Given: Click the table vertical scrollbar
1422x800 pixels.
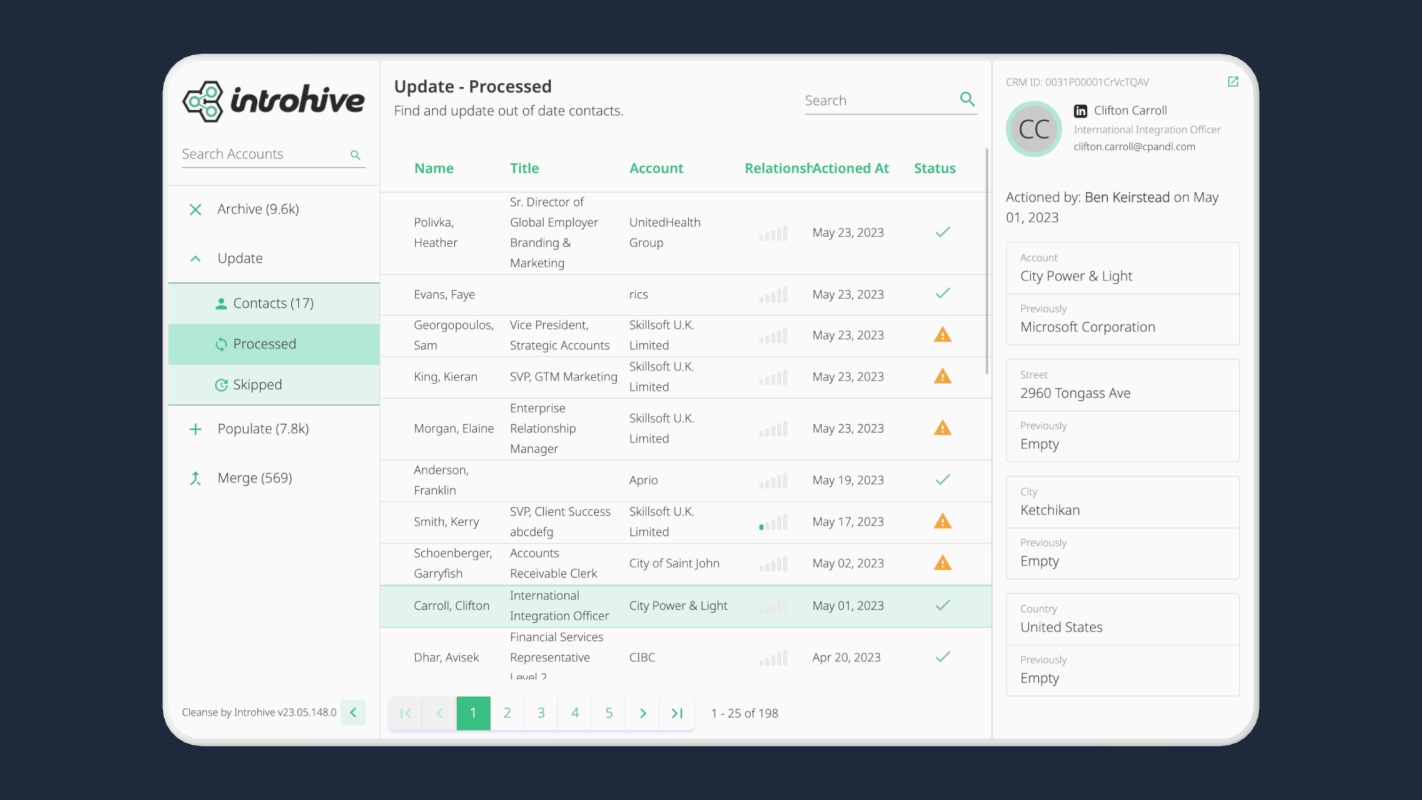Looking at the screenshot, I should pyautogui.click(x=987, y=260).
